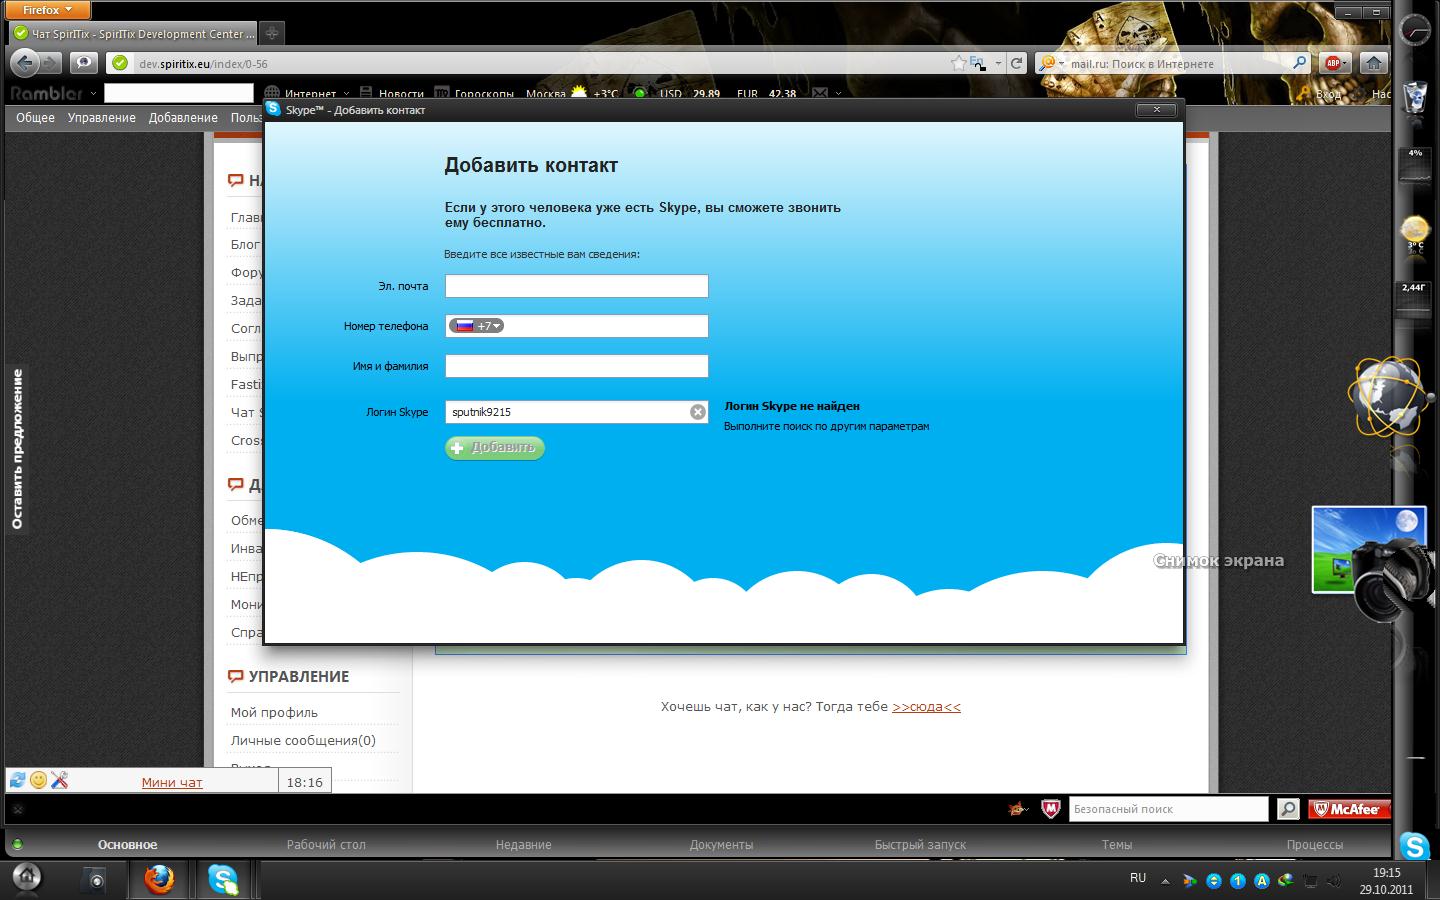The width and height of the screenshot is (1440, 900).
Task: Click the Skype icon at screen corner
Action: point(1415,846)
